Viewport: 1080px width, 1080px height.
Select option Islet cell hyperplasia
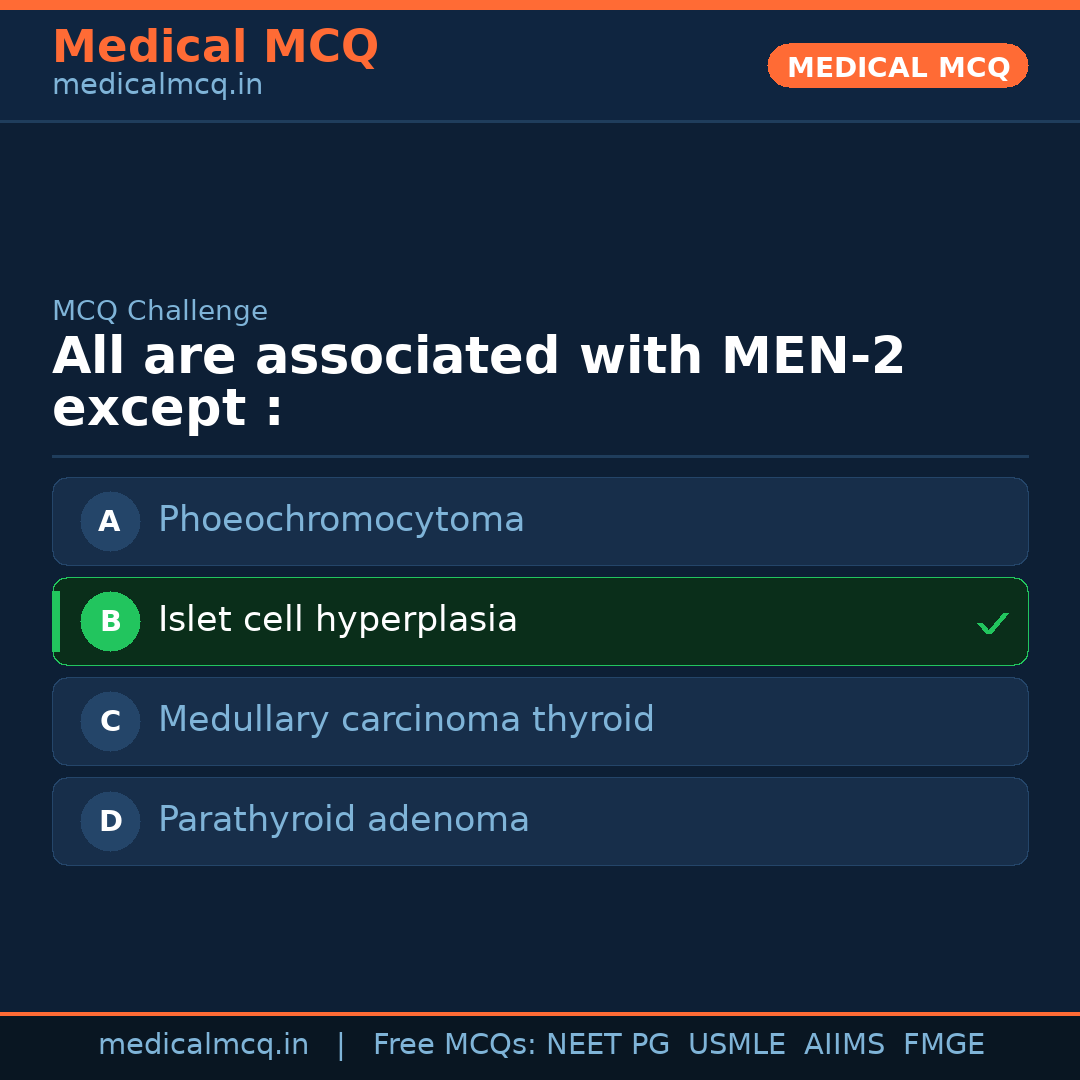pos(338,620)
